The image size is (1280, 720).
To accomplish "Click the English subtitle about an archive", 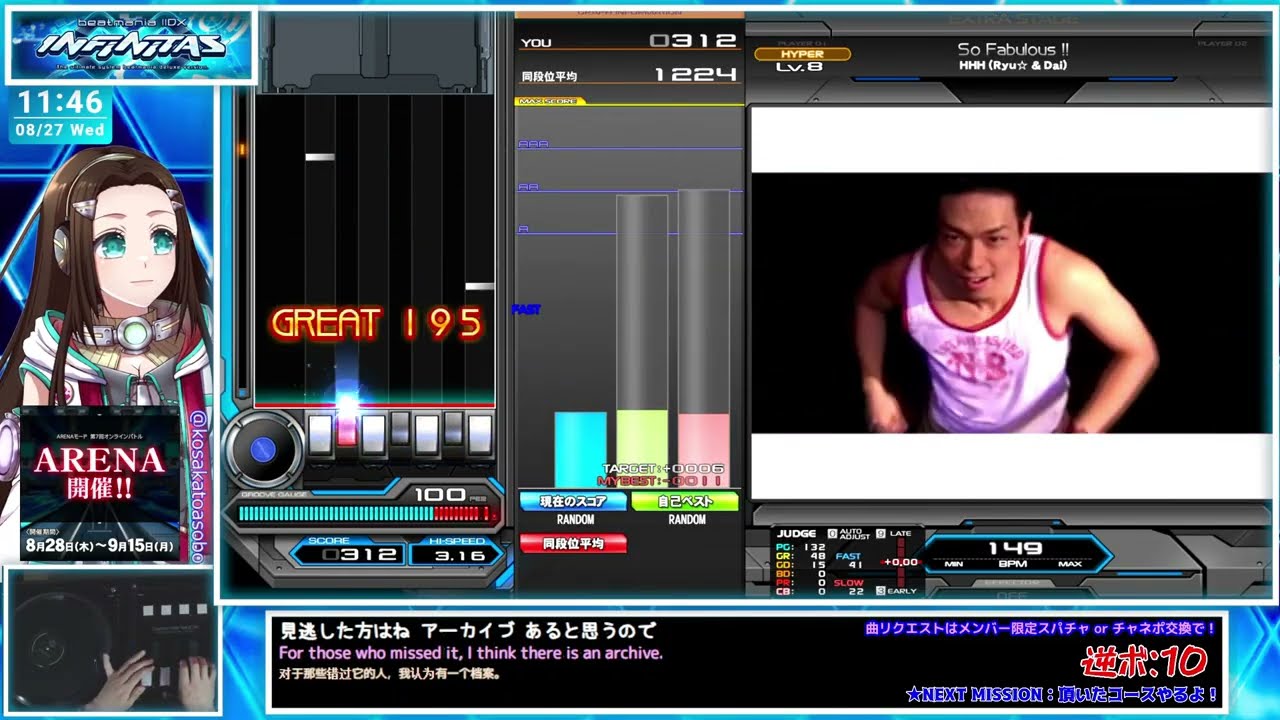I will coord(471,653).
